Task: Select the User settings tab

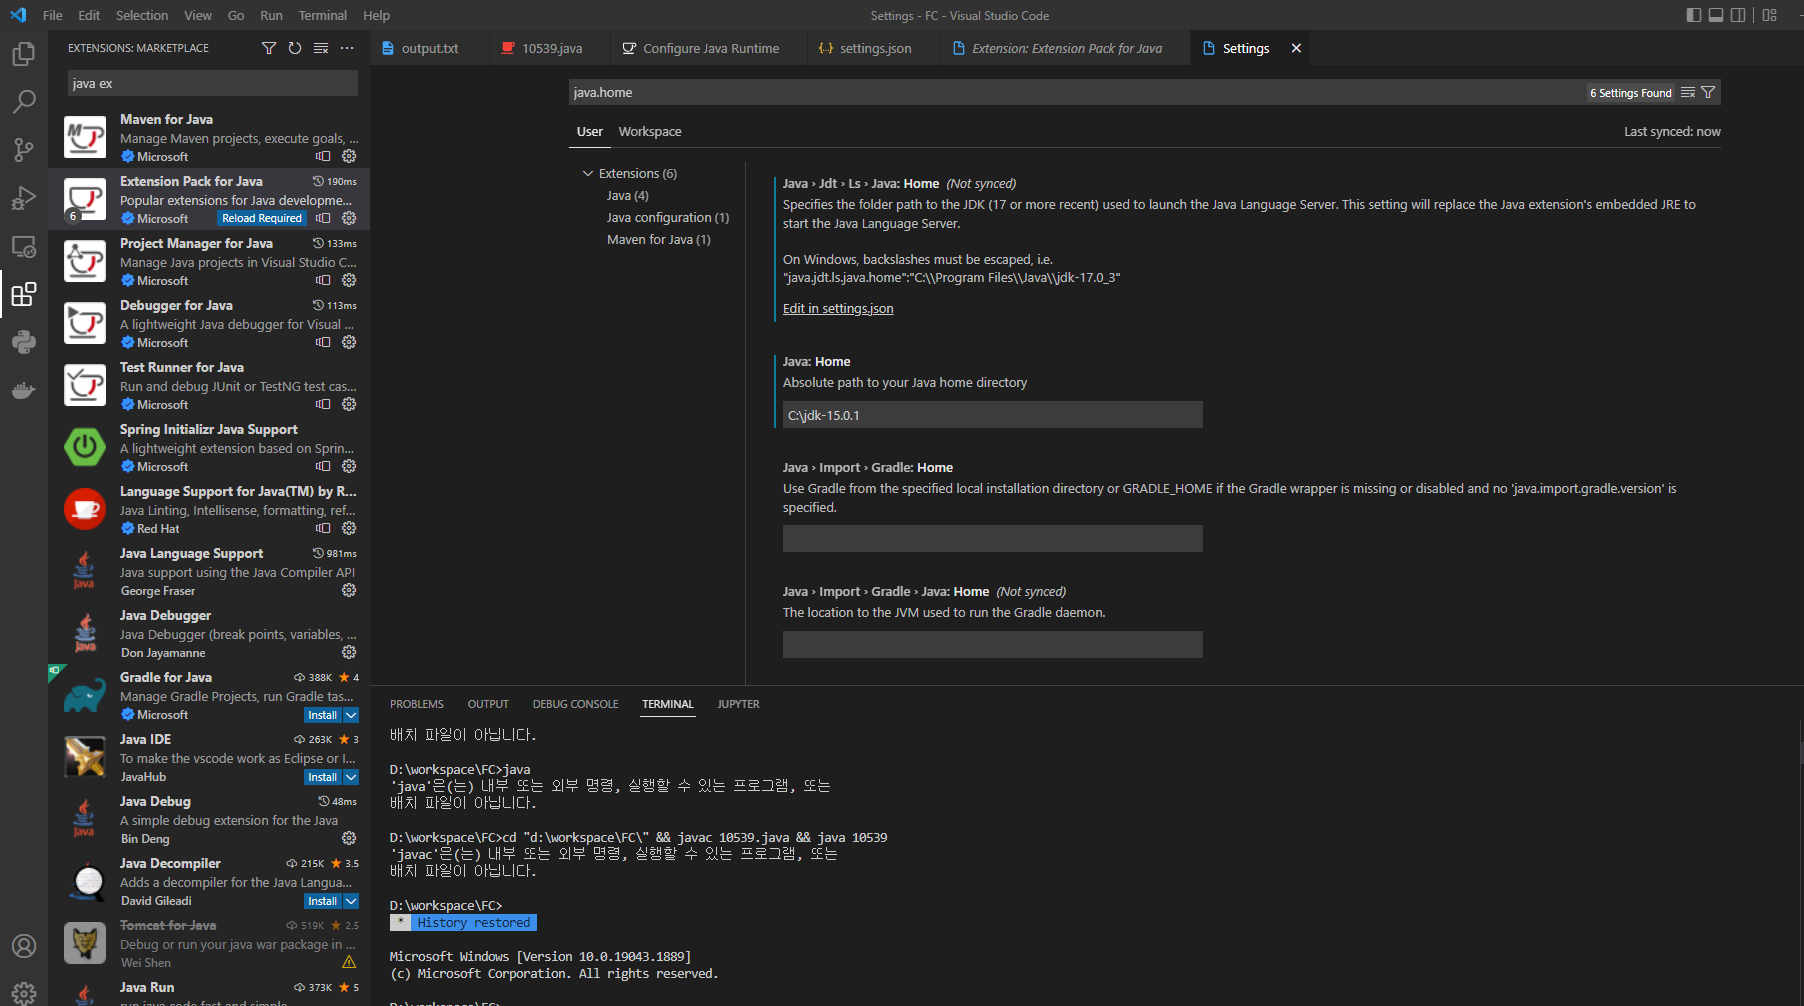Action: point(590,131)
